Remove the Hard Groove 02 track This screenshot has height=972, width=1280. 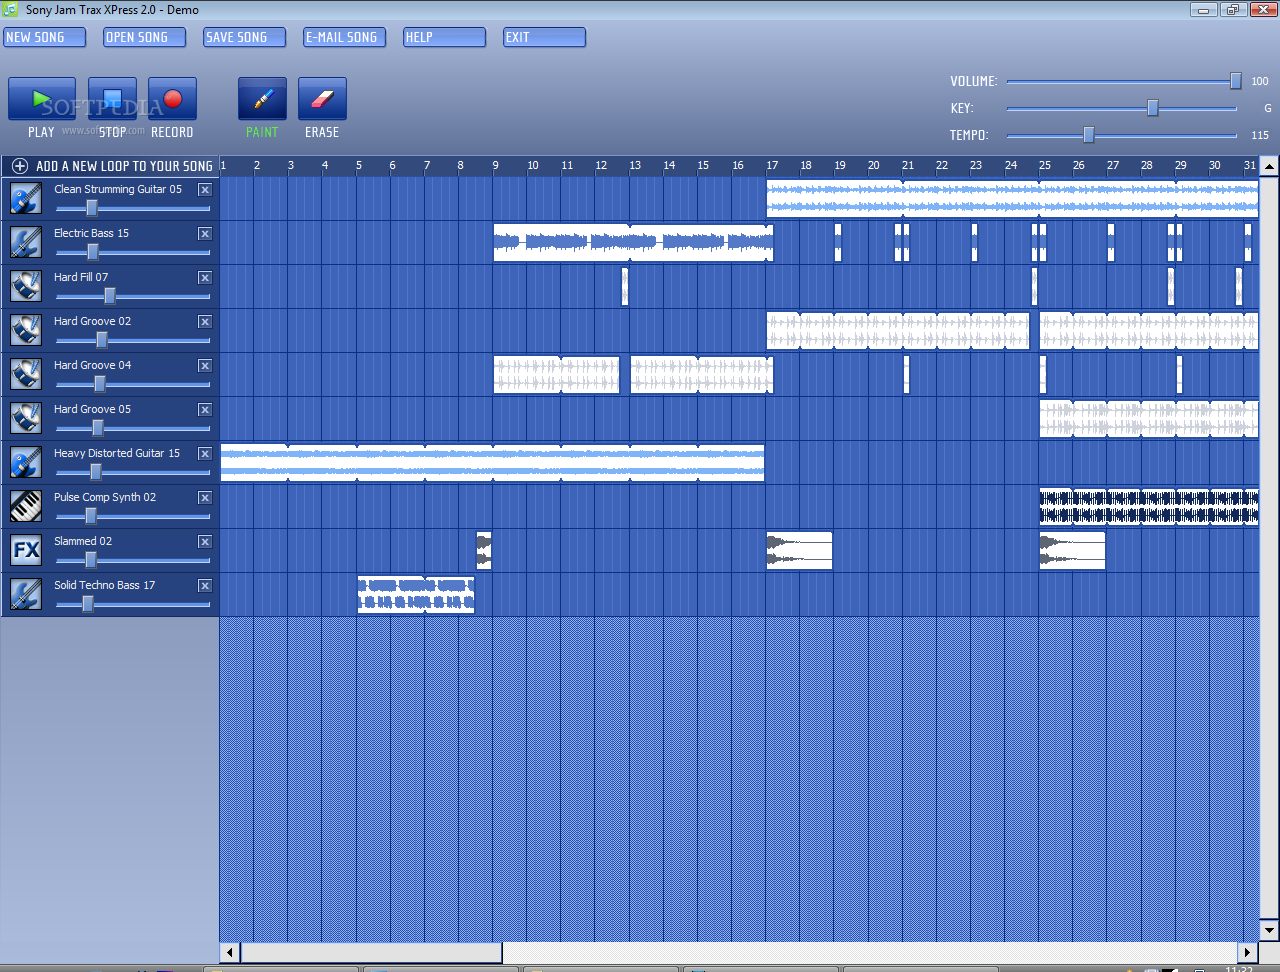[x=205, y=321]
